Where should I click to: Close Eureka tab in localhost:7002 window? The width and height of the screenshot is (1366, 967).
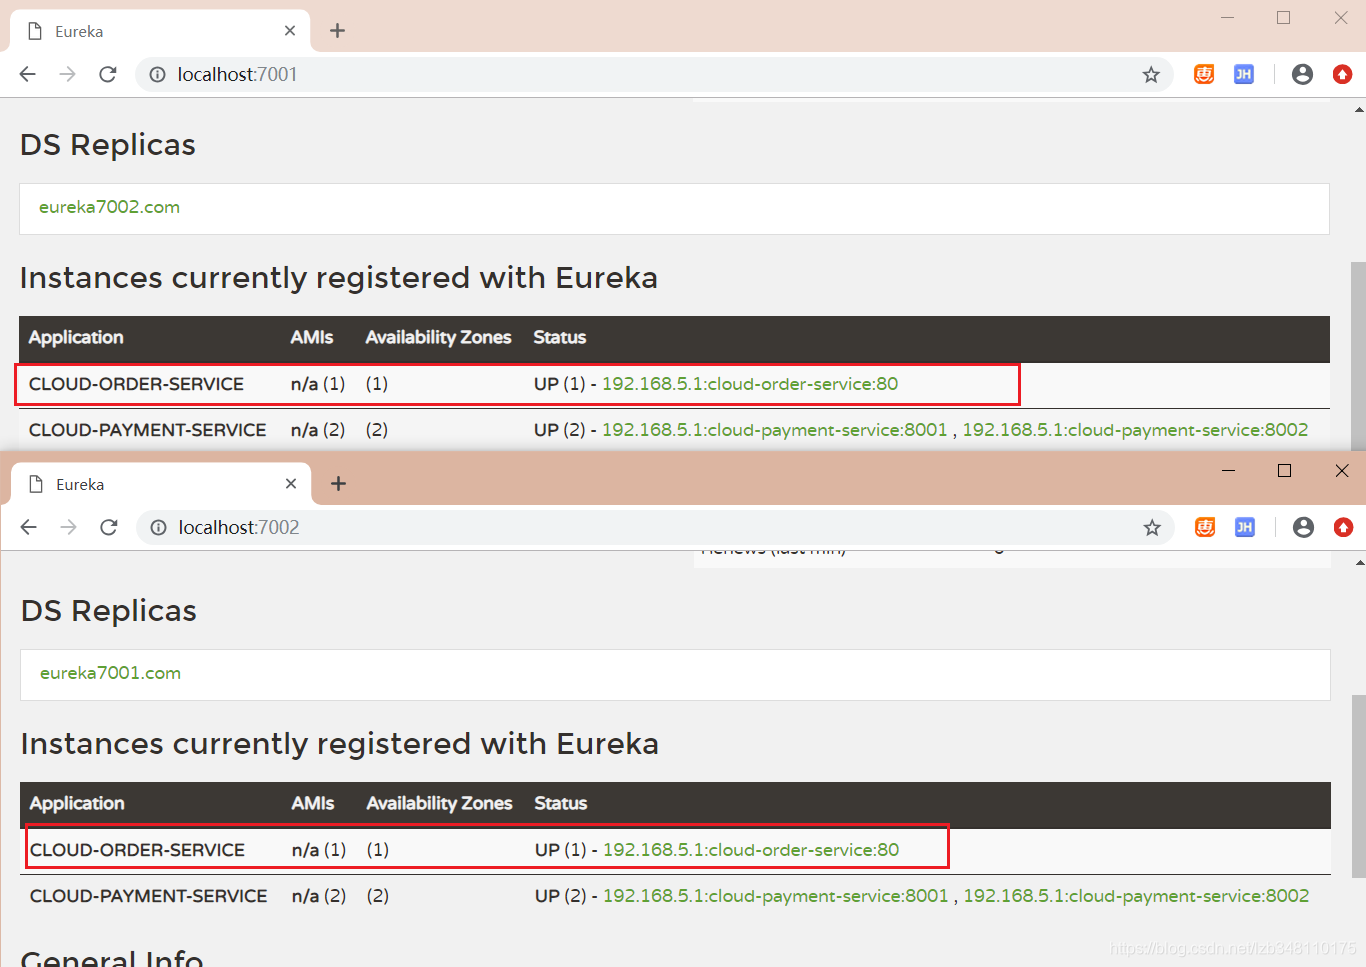(291, 484)
